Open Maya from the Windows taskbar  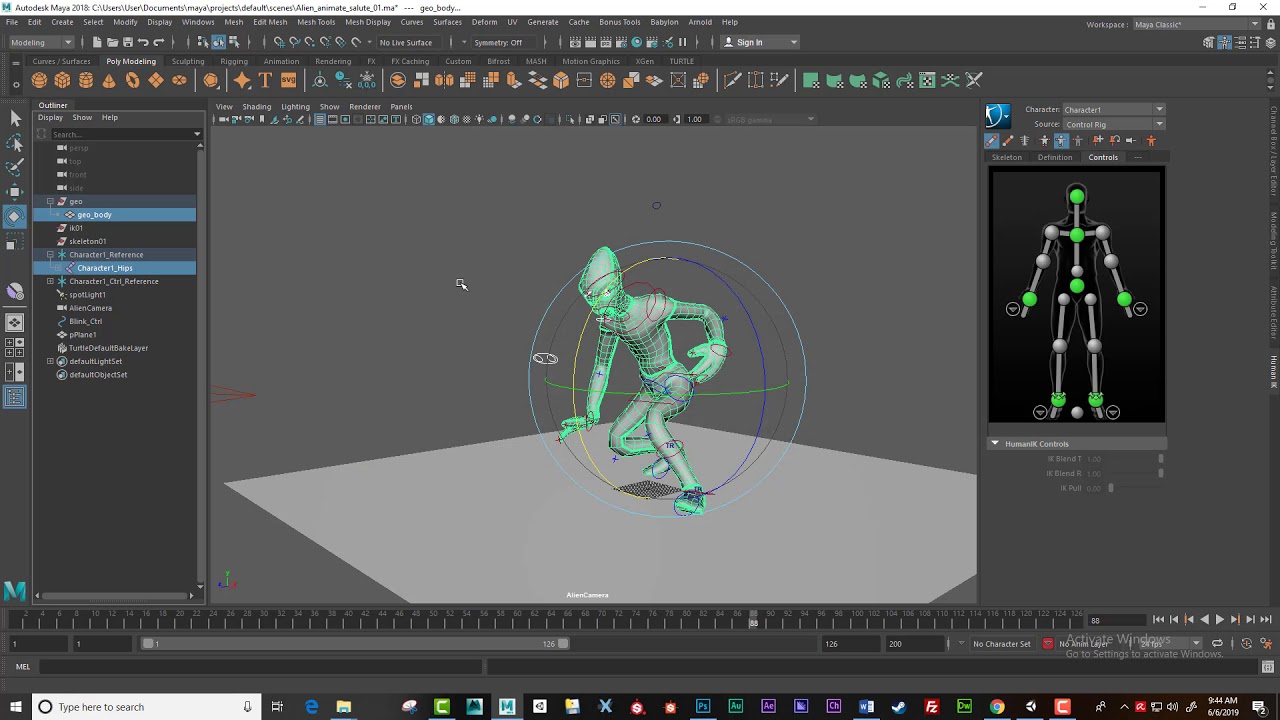(507, 707)
